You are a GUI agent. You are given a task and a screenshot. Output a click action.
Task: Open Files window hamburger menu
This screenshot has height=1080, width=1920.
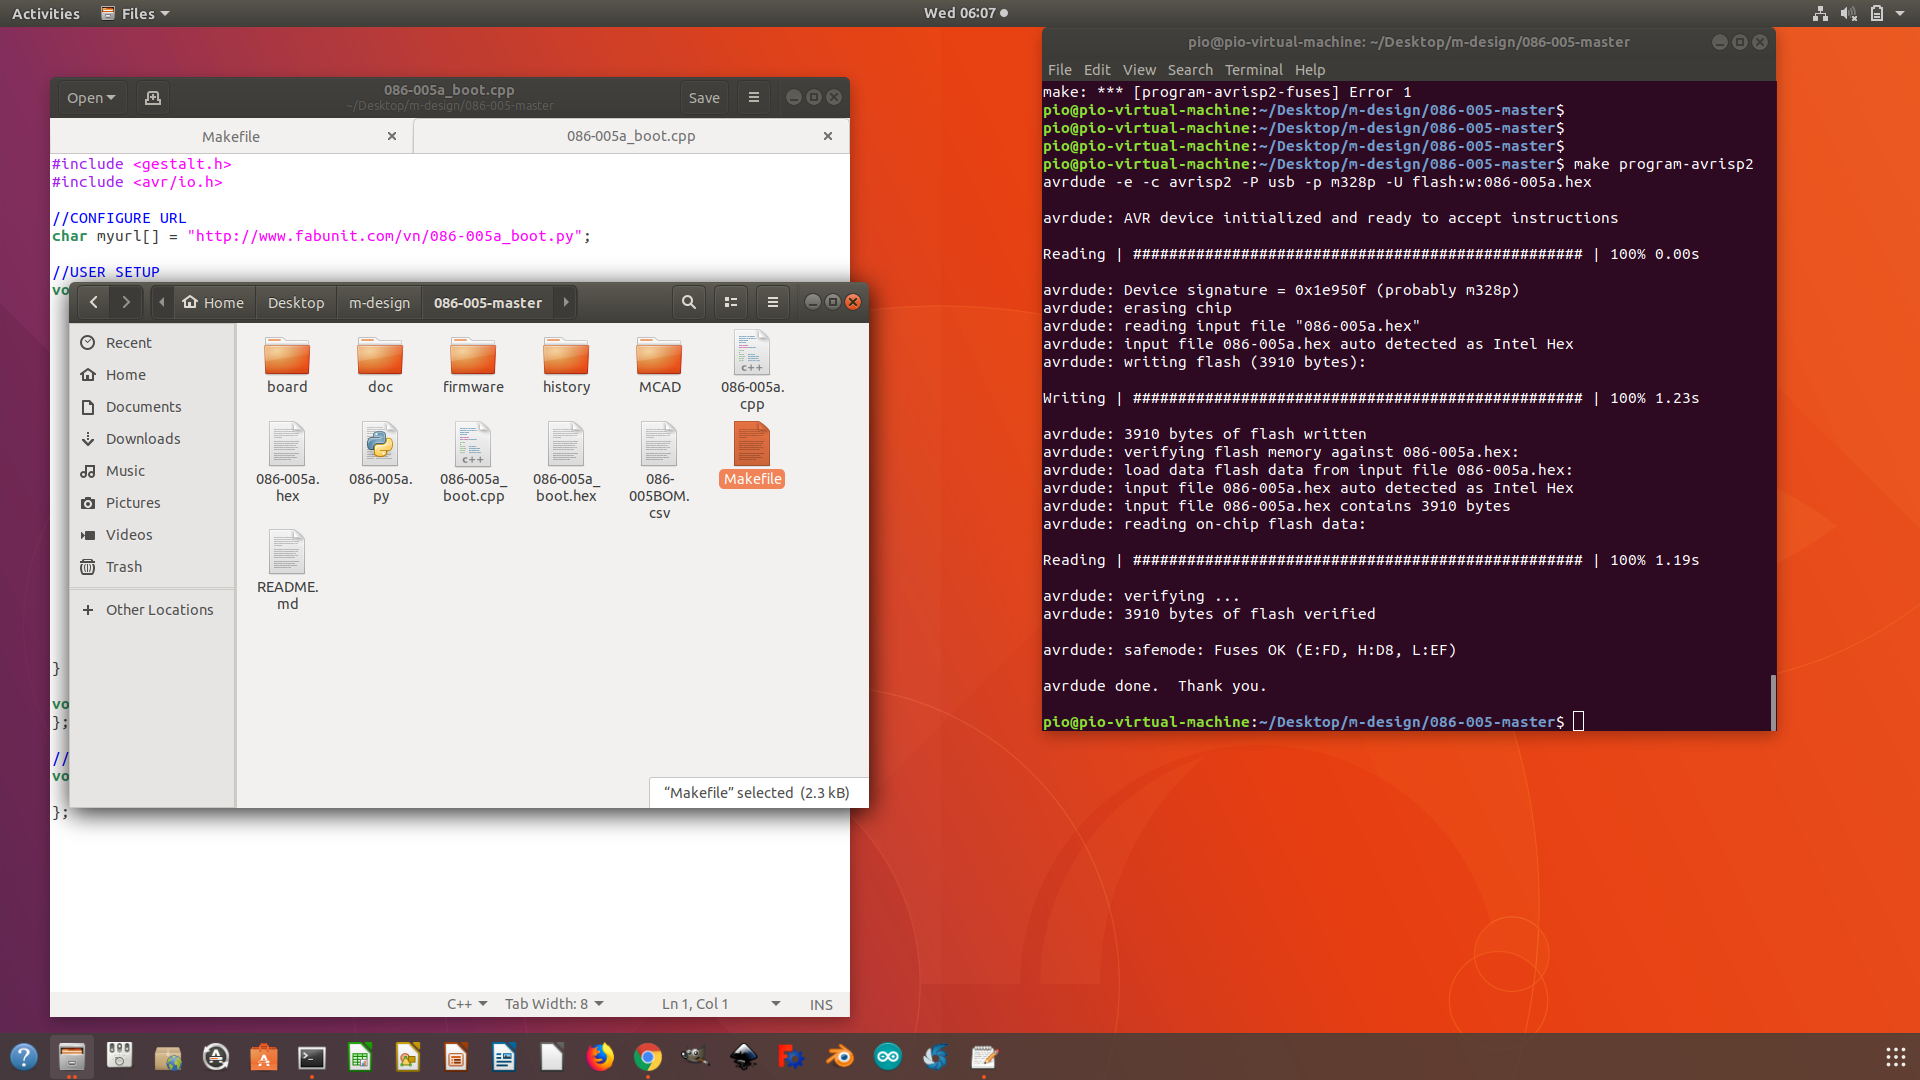(x=772, y=302)
